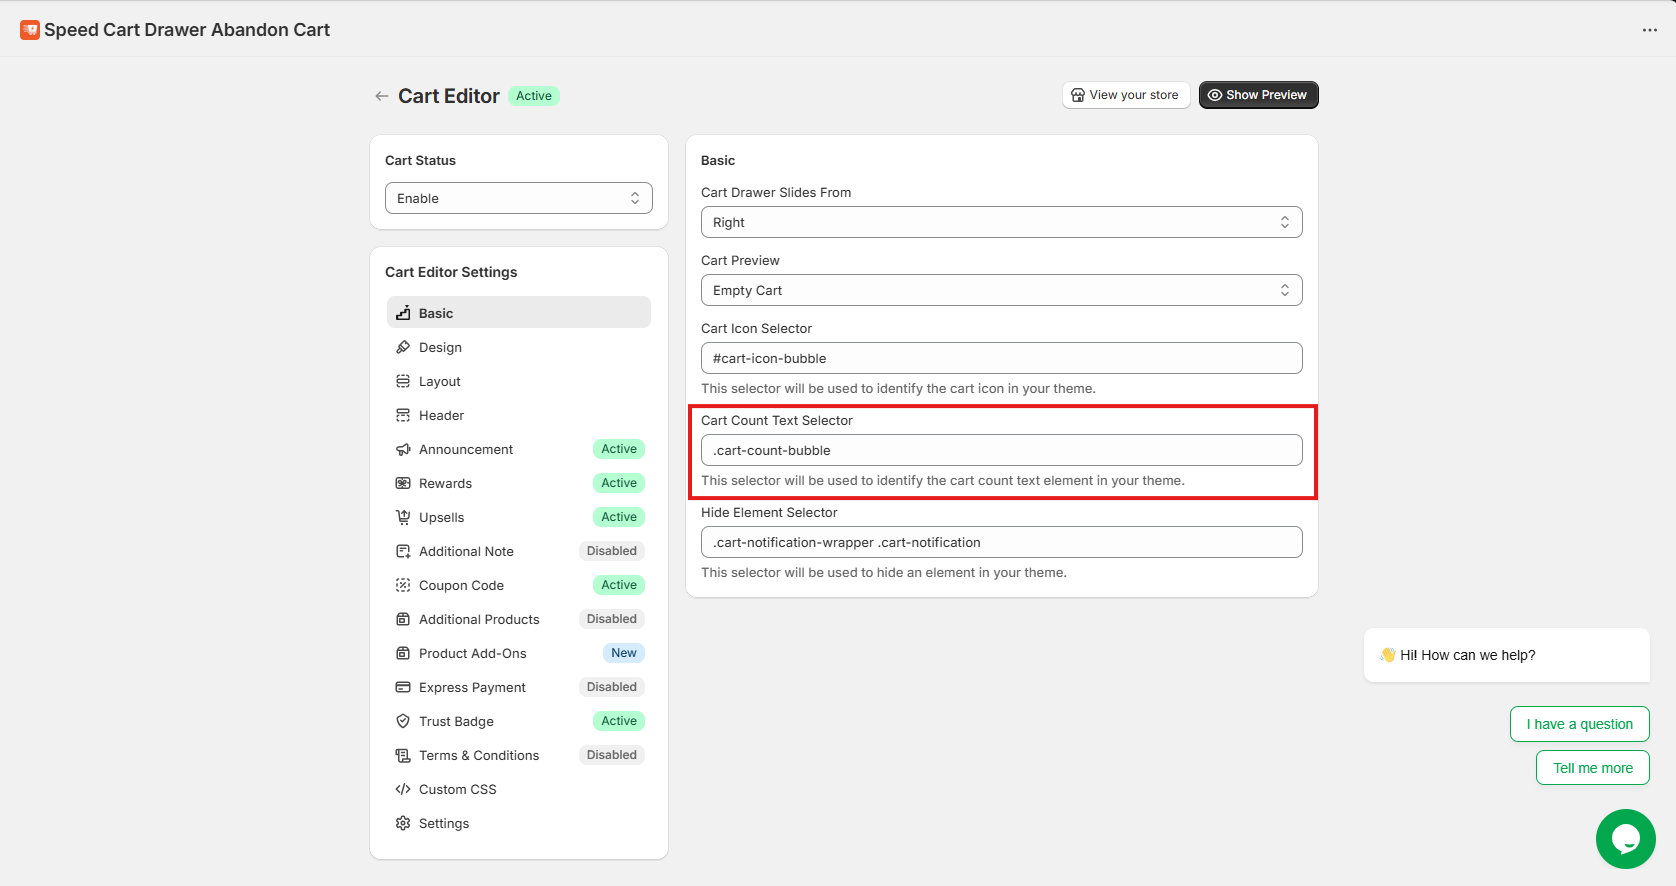Open the live chat bubble icon
The image size is (1676, 886).
1625,838
